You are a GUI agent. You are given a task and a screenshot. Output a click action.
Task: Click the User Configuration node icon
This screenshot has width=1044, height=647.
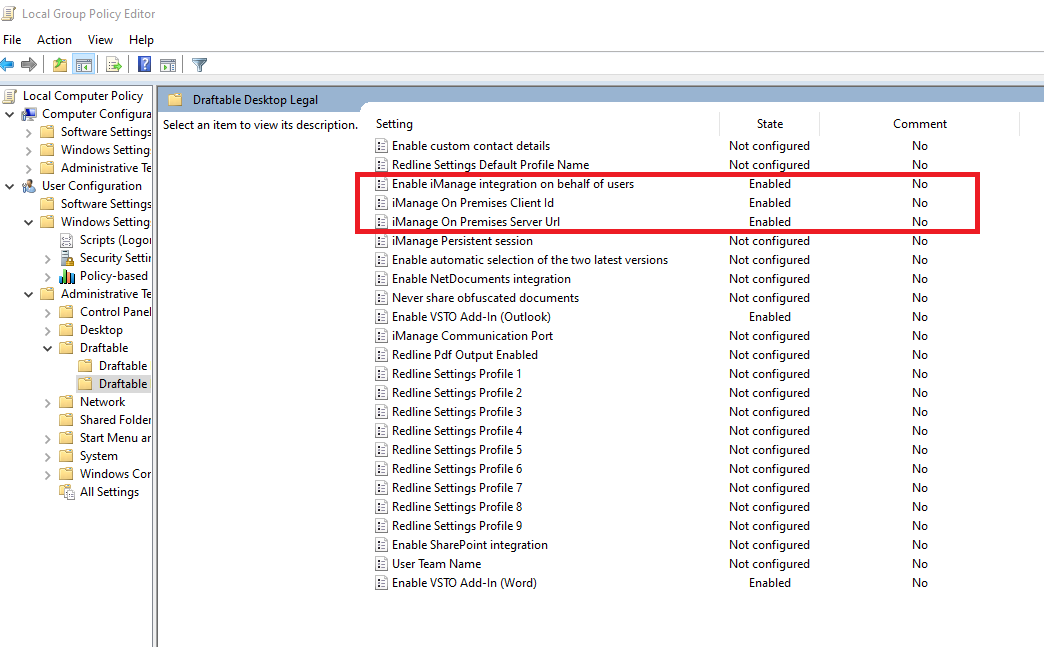coord(29,186)
